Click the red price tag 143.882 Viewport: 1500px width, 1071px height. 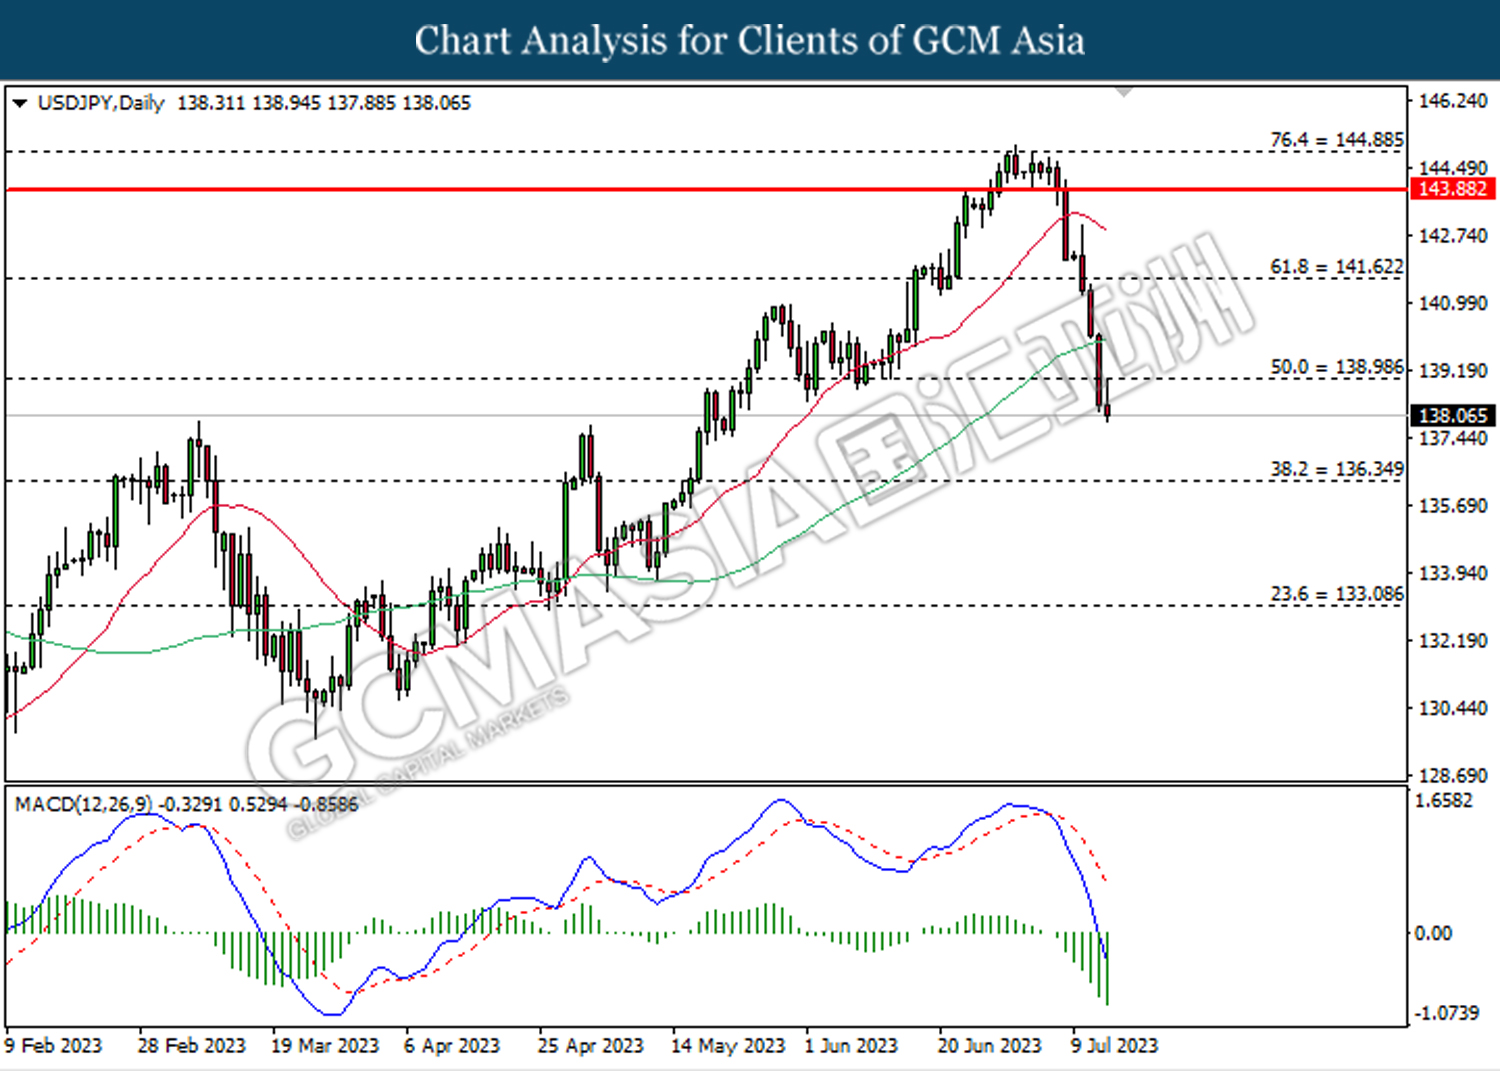coord(1453,189)
